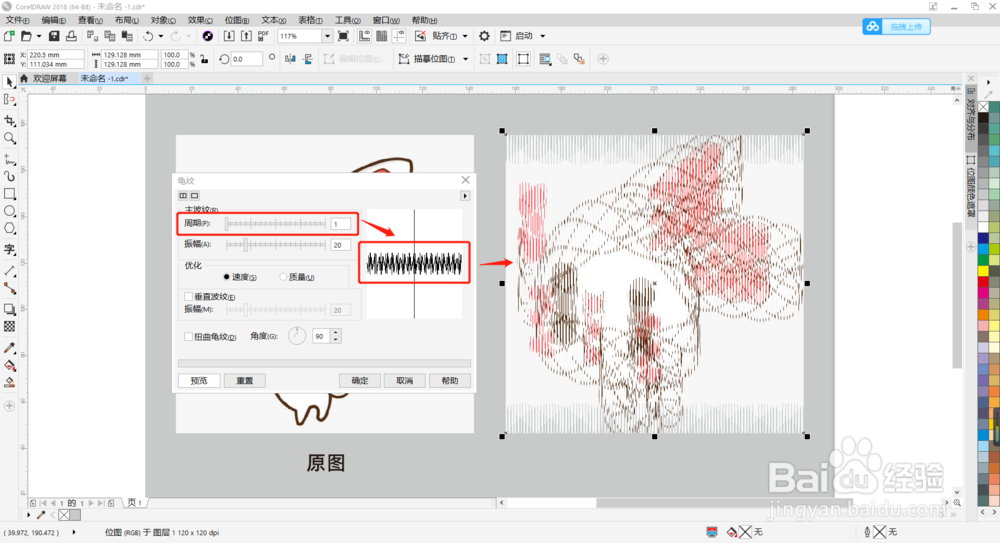Select the 速度 radio button
The image size is (1000, 543).
pyautogui.click(x=226, y=277)
